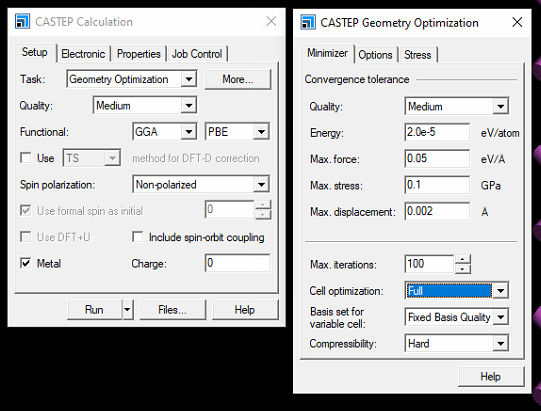541x411 pixels.
Task: Click the Files... button
Action: [173, 310]
